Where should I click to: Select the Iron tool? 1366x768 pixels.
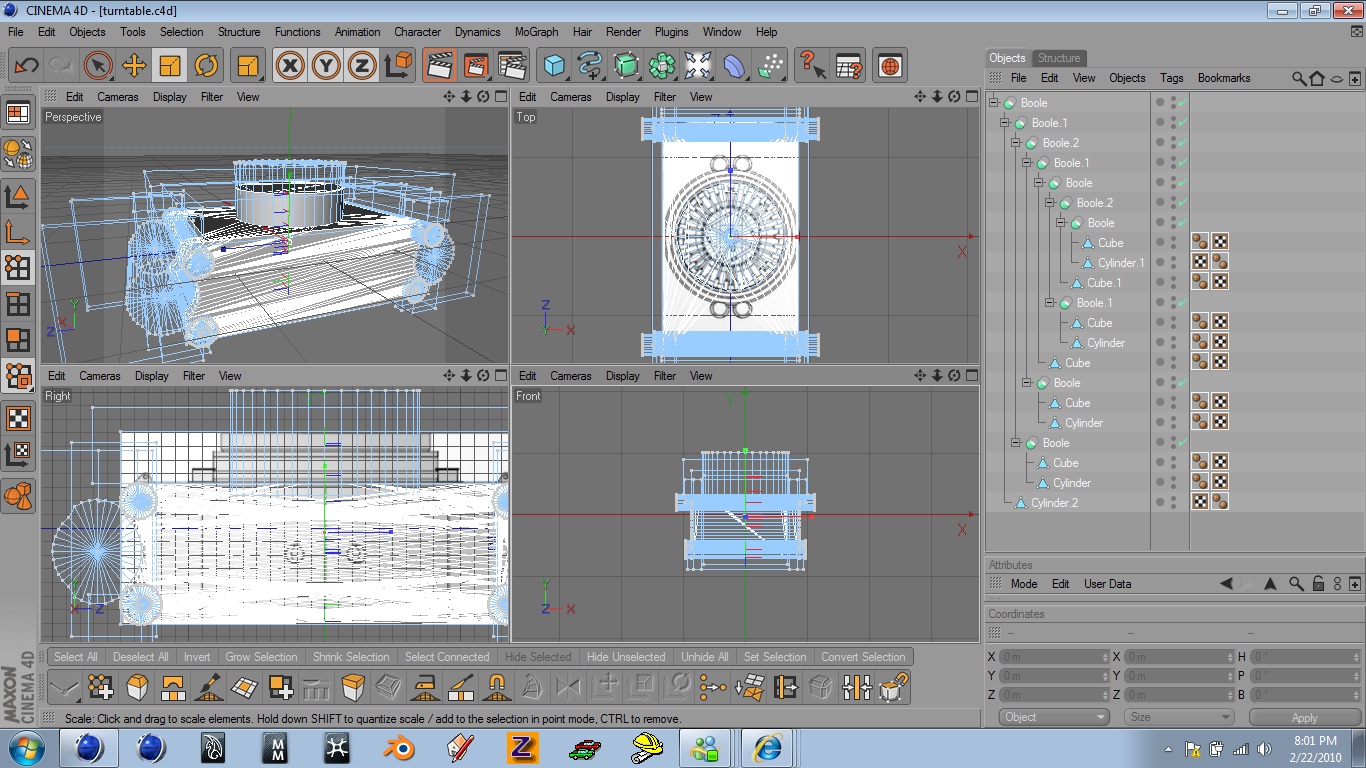[425, 687]
